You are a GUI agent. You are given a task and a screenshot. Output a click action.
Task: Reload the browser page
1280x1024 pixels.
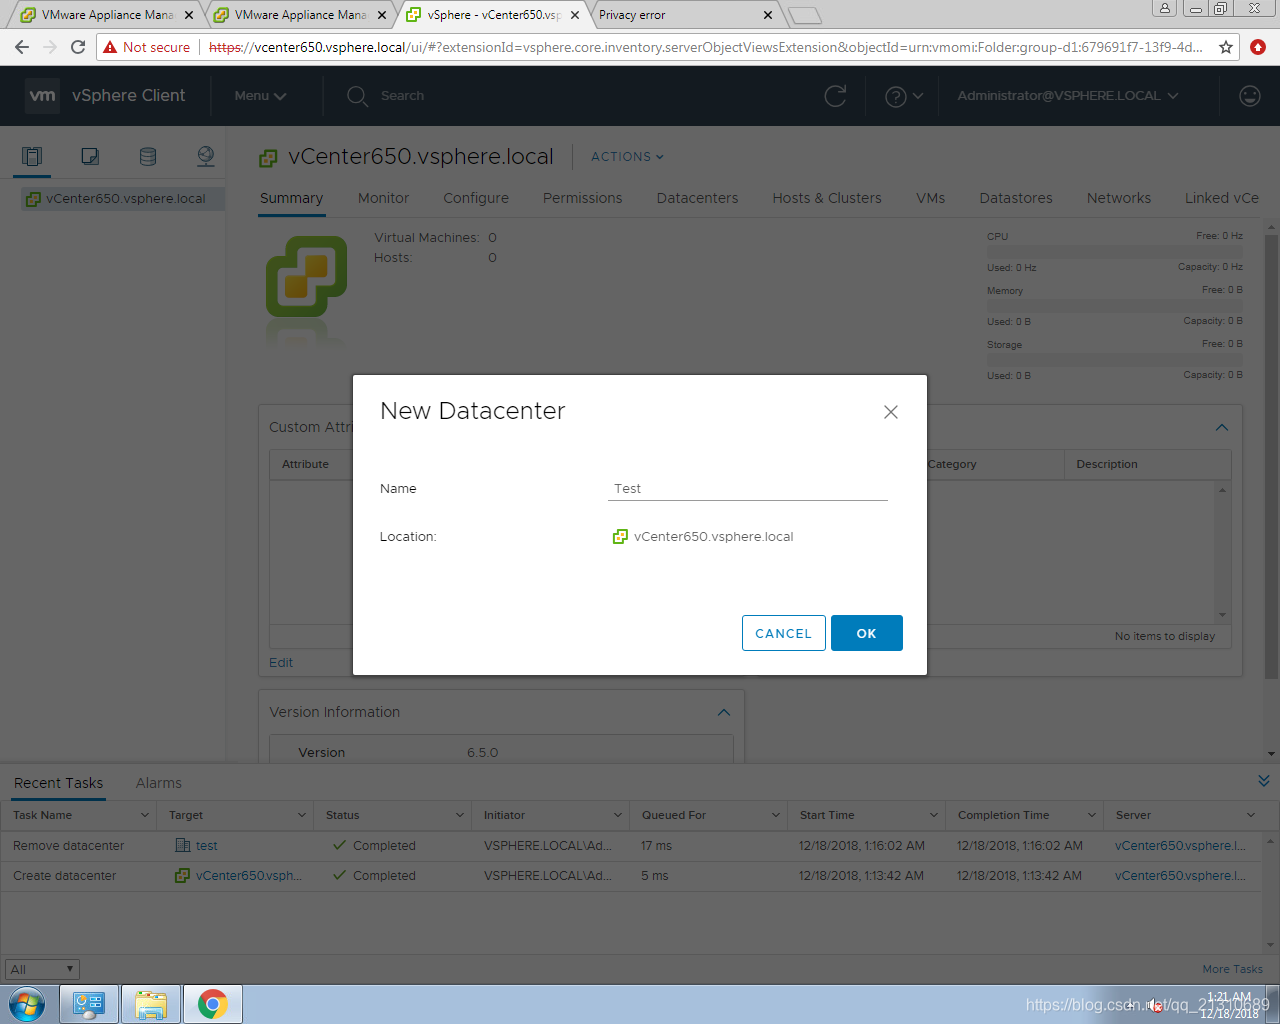coord(78,47)
